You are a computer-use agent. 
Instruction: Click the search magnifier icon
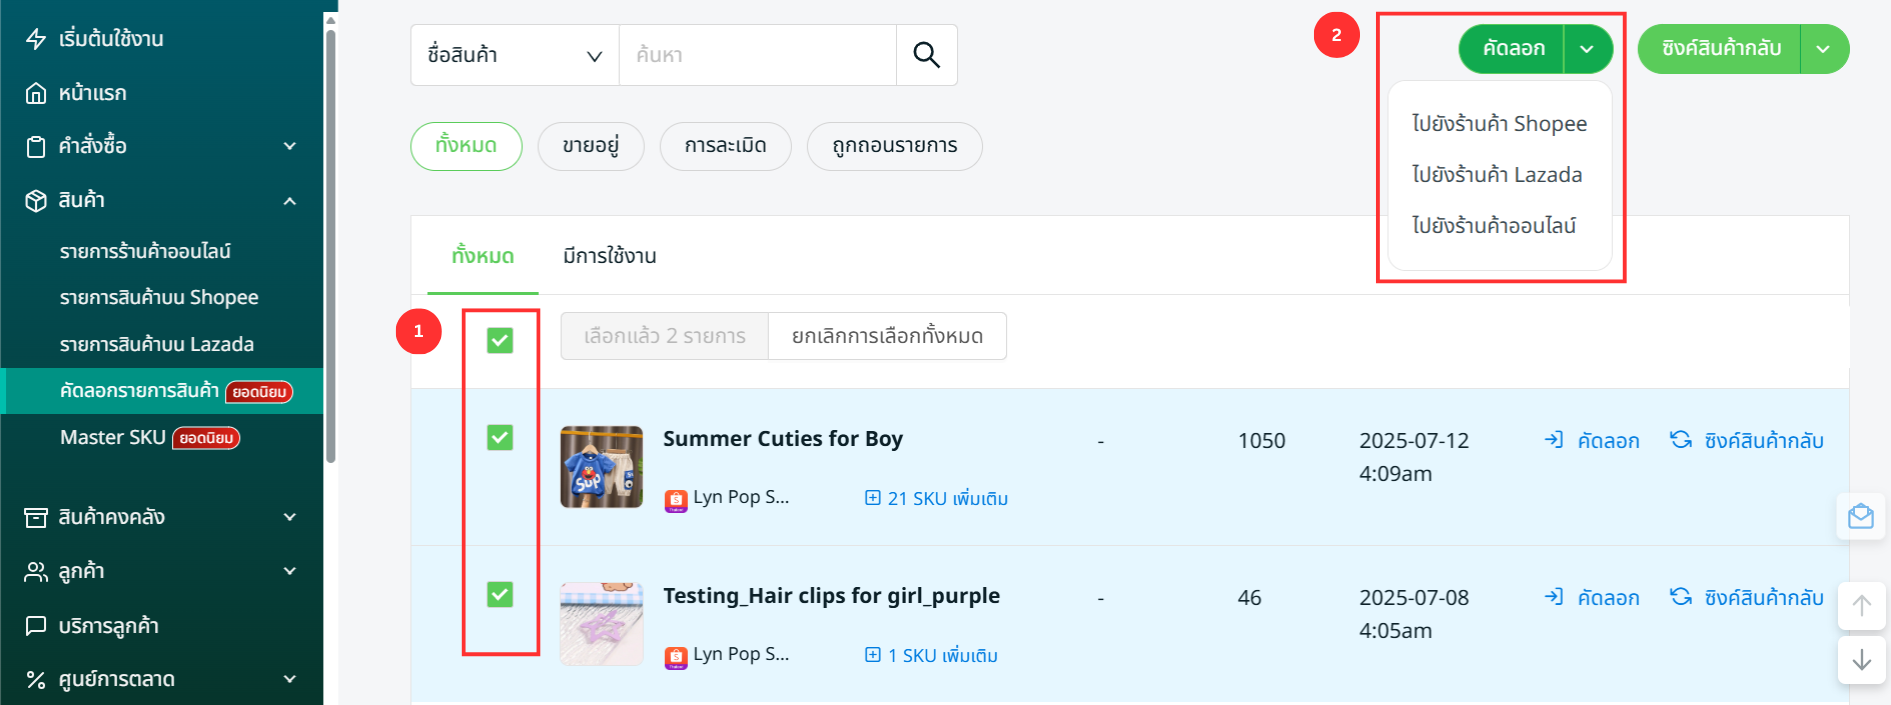(926, 55)
